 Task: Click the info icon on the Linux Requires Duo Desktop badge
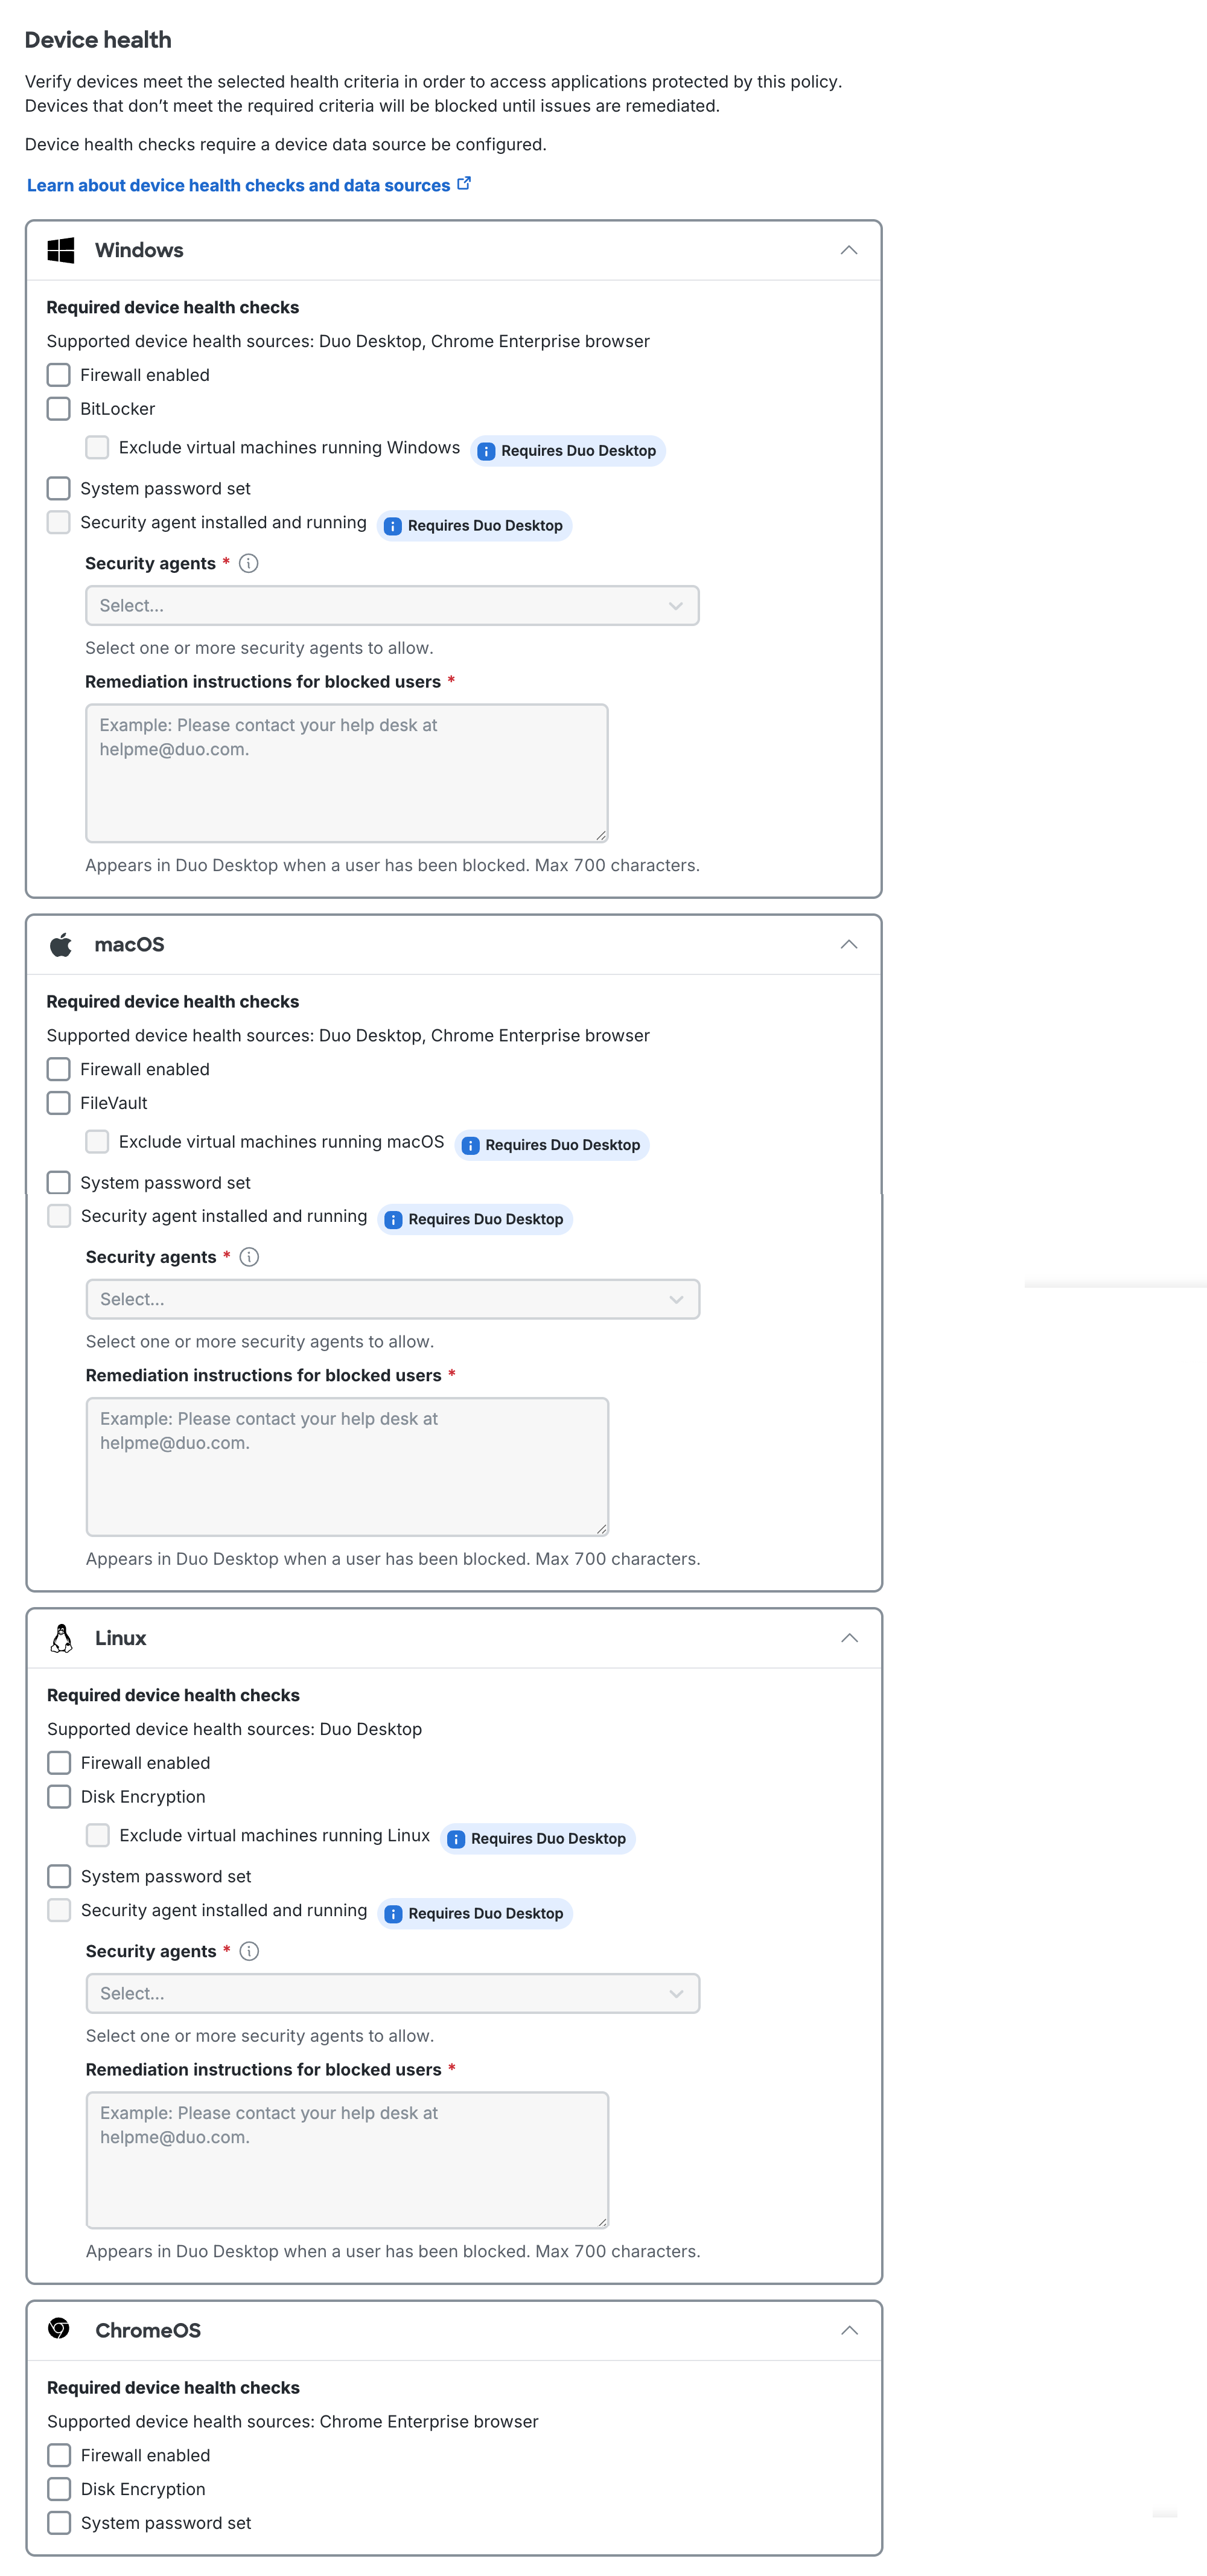(457, 1838)
